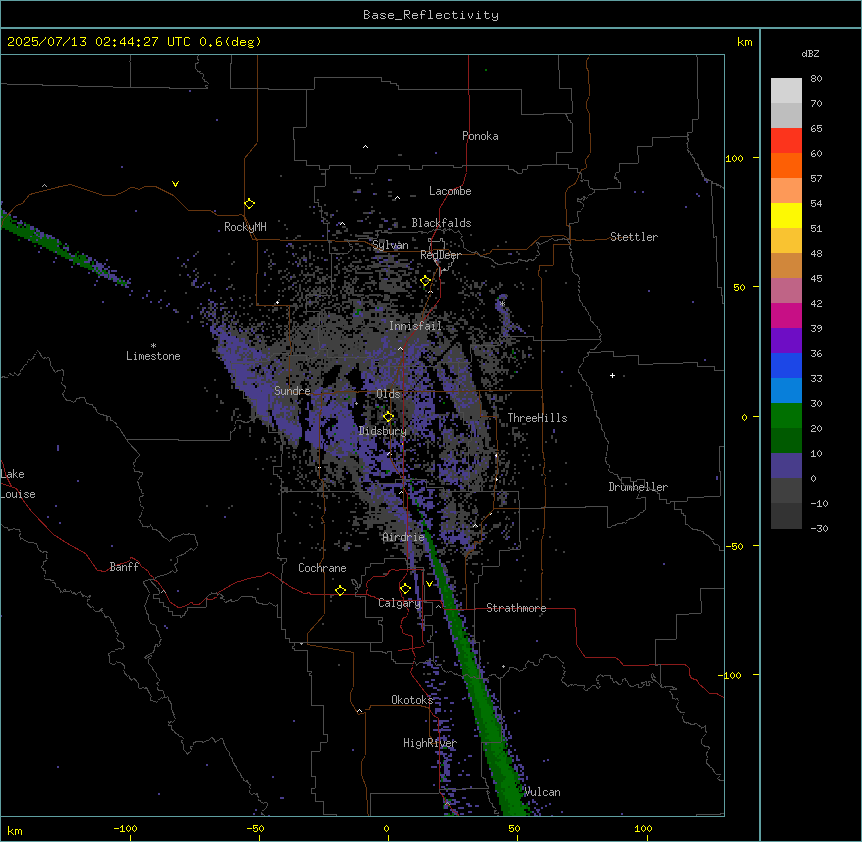Click the Lacombe city label
This screenshot has height=842, width=862.
450,191
